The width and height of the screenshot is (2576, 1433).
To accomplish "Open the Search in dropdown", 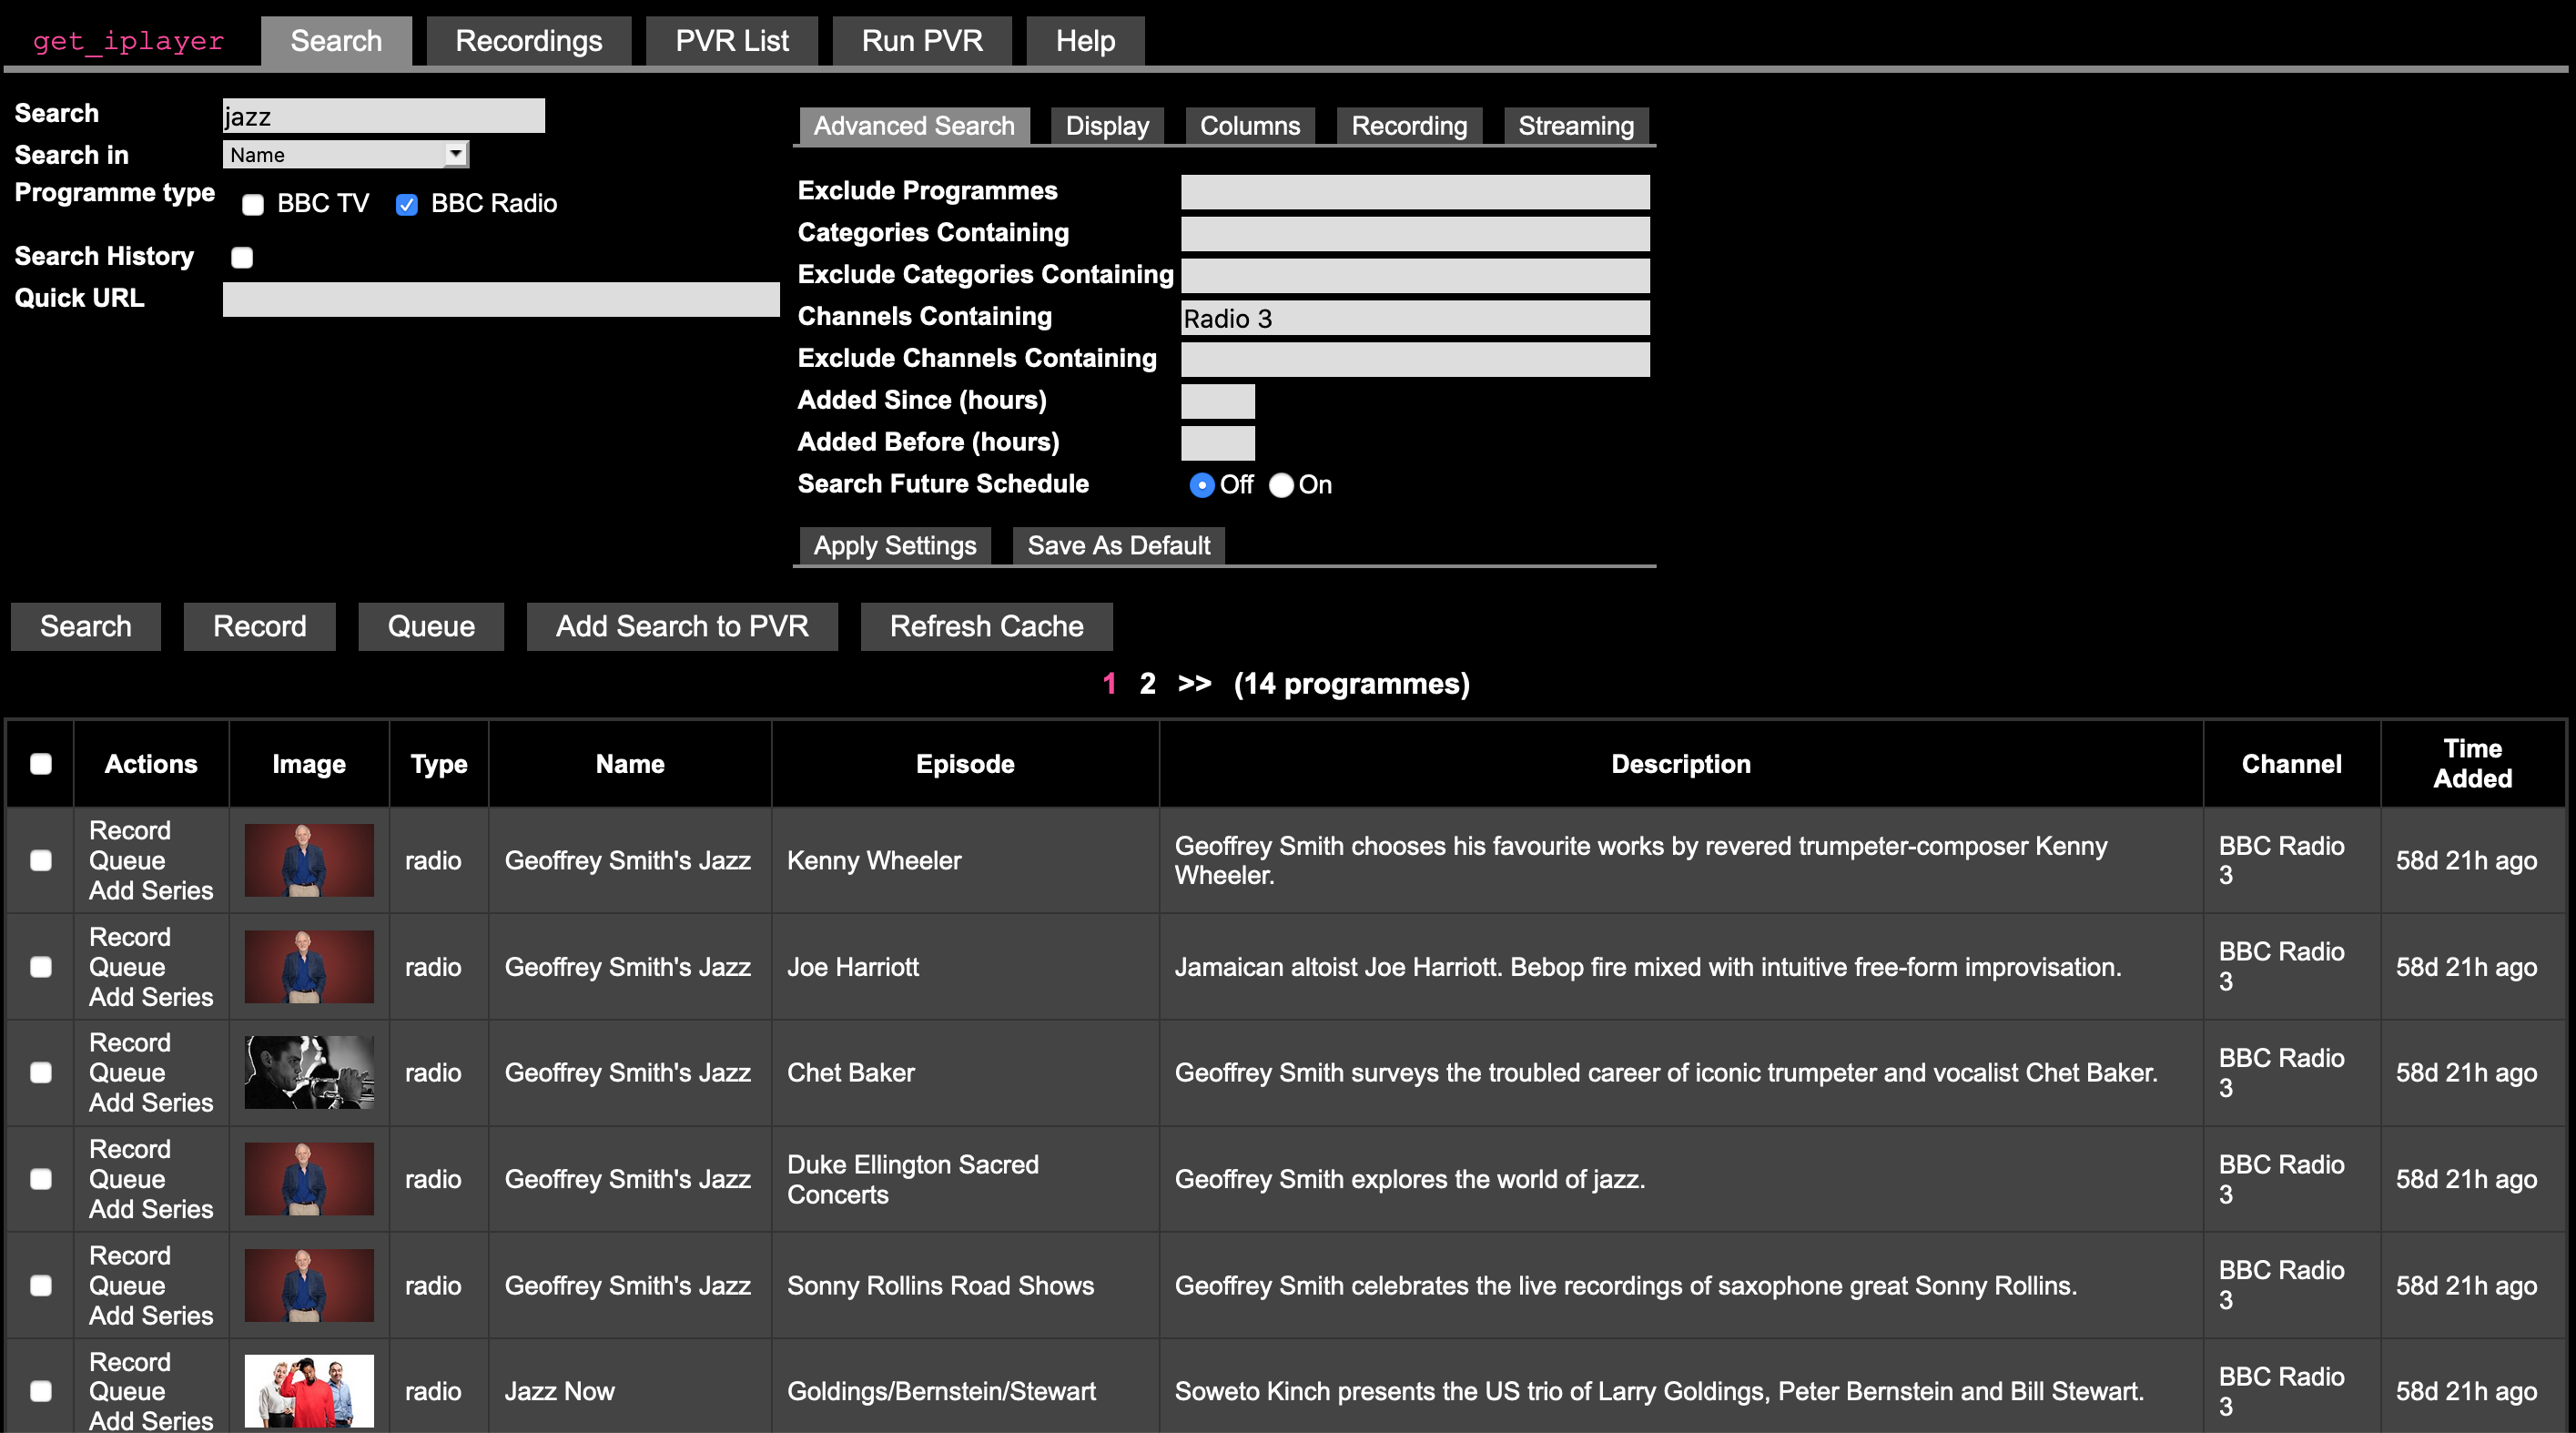I will [x=345, y=154].
